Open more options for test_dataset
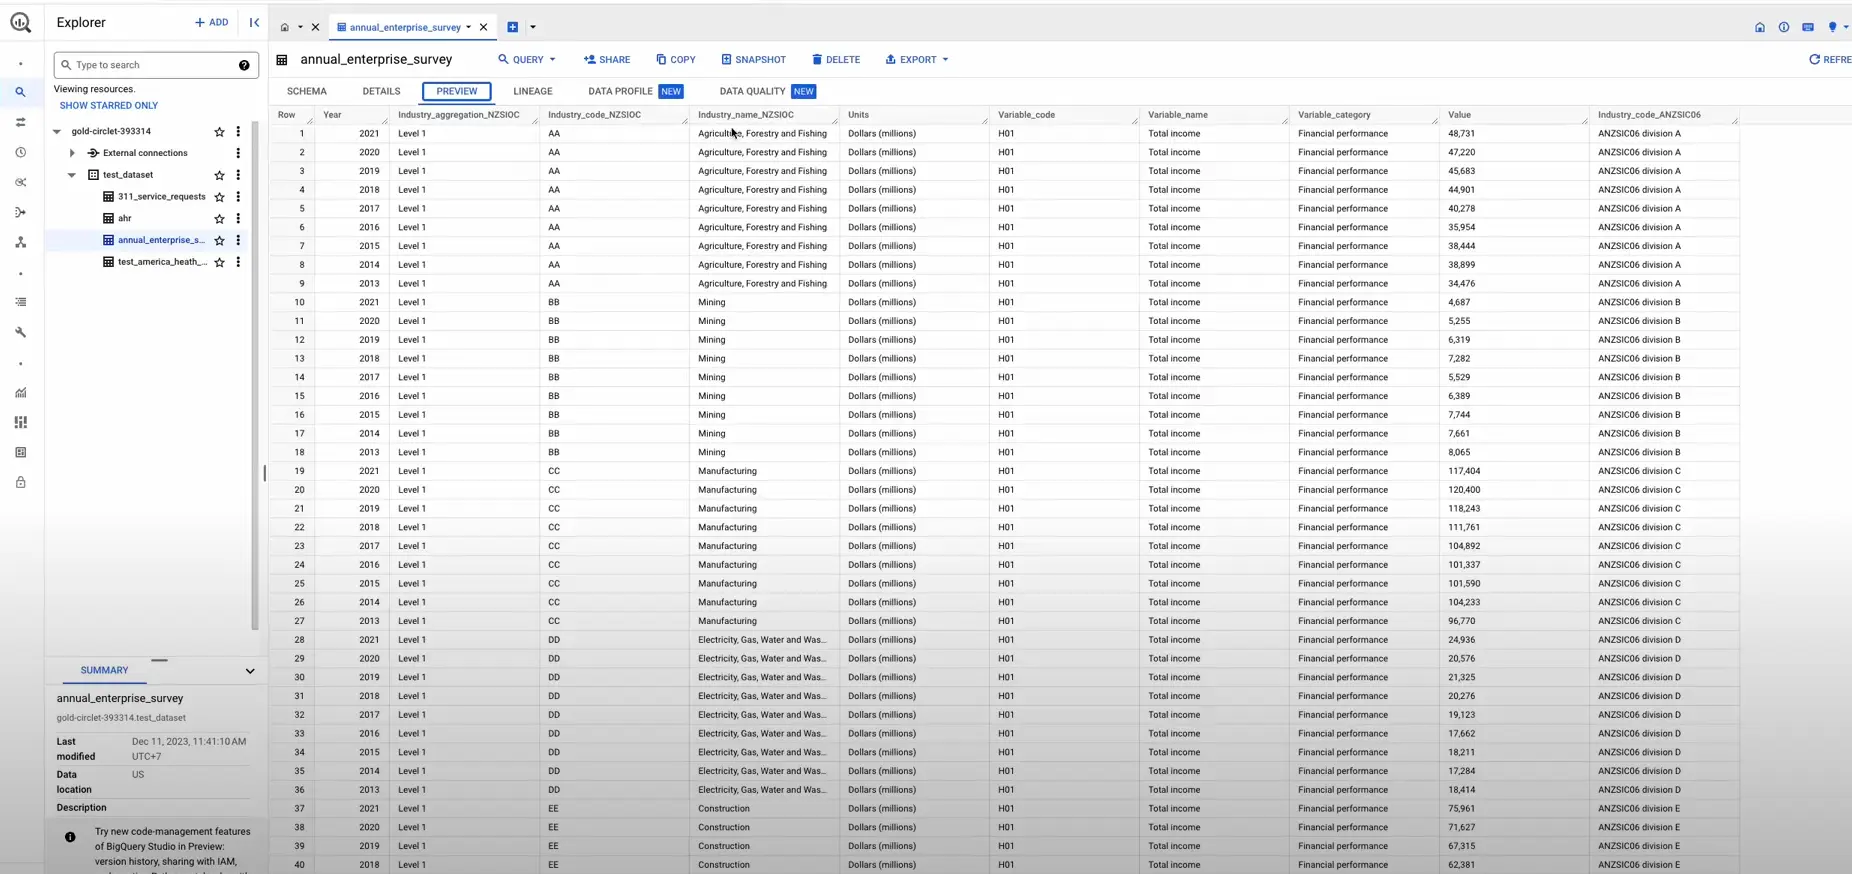 238,175
